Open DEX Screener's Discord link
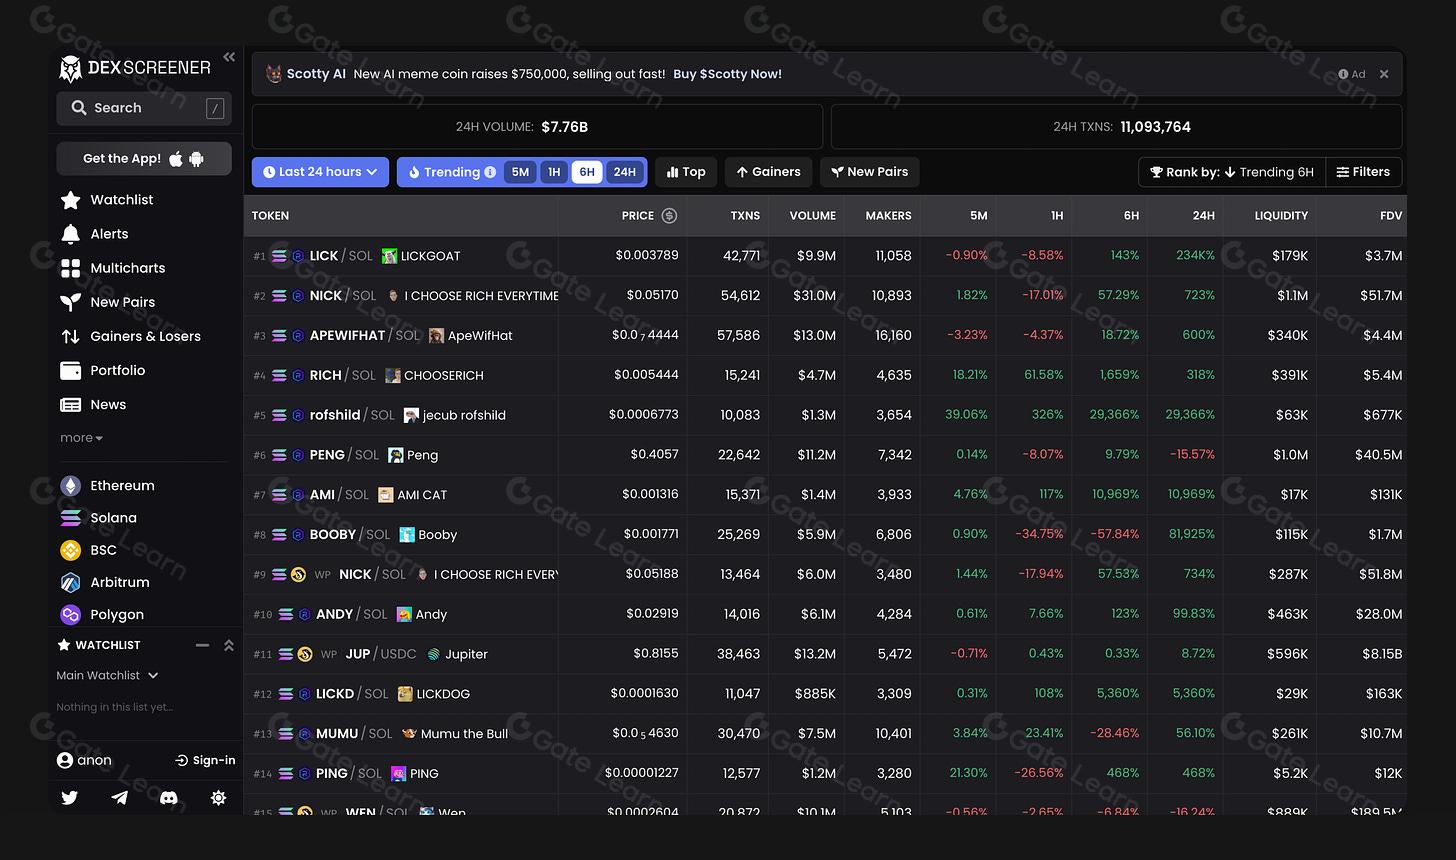The width and height of the screenshot is (1456, 860). [169, 797]
